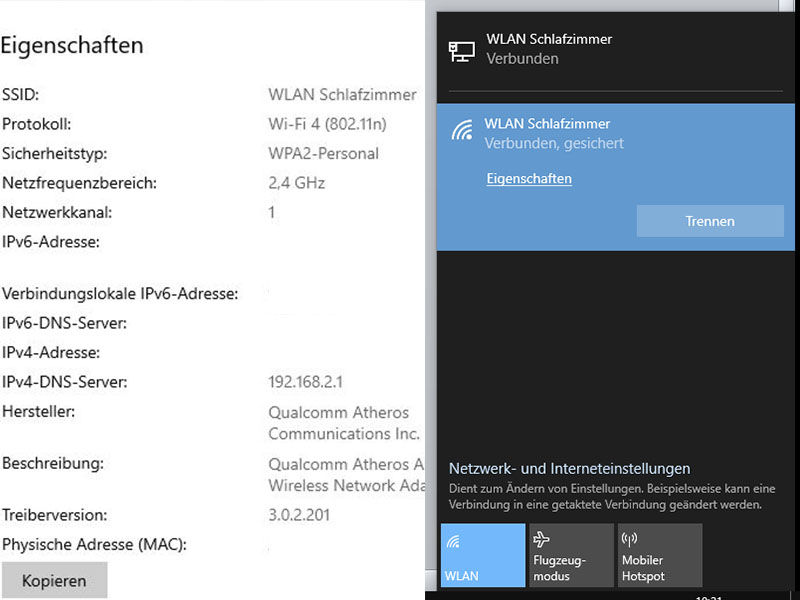Click the Sicherheitstyp: label
The height and width of the screenshot is (600, 800).
pyautogui.click(x=55, y=154)
